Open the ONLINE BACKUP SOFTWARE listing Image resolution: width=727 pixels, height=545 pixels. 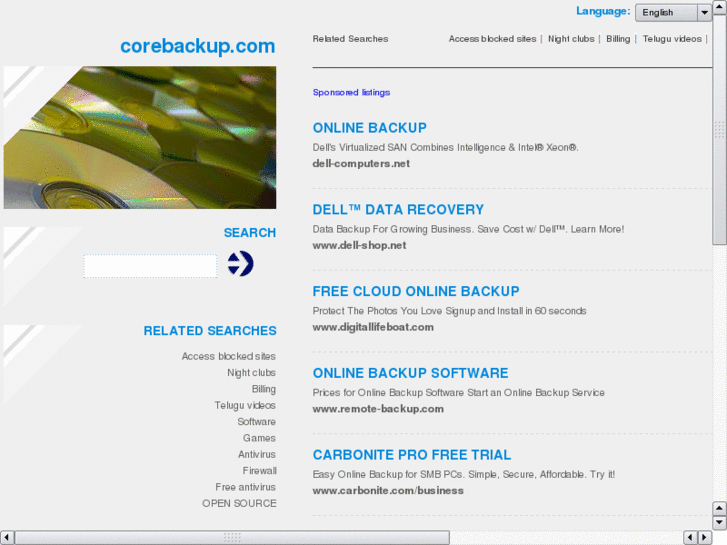(410, 373)
